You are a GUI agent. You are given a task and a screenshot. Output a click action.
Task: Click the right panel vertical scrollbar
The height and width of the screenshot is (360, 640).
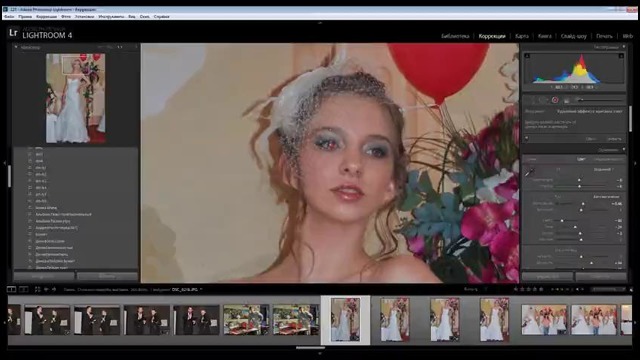pos(631,118)
